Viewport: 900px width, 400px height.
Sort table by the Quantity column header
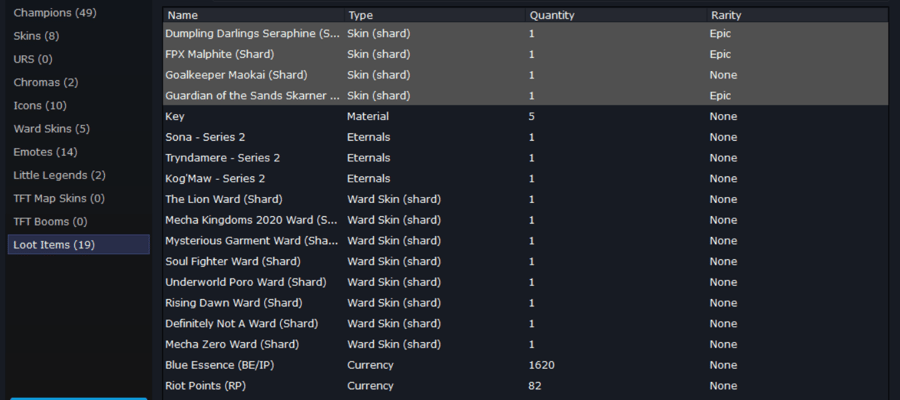coord(616,15)
